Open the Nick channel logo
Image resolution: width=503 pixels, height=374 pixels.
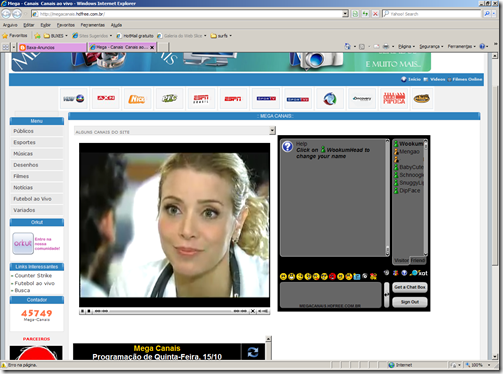tap(137, 99)
